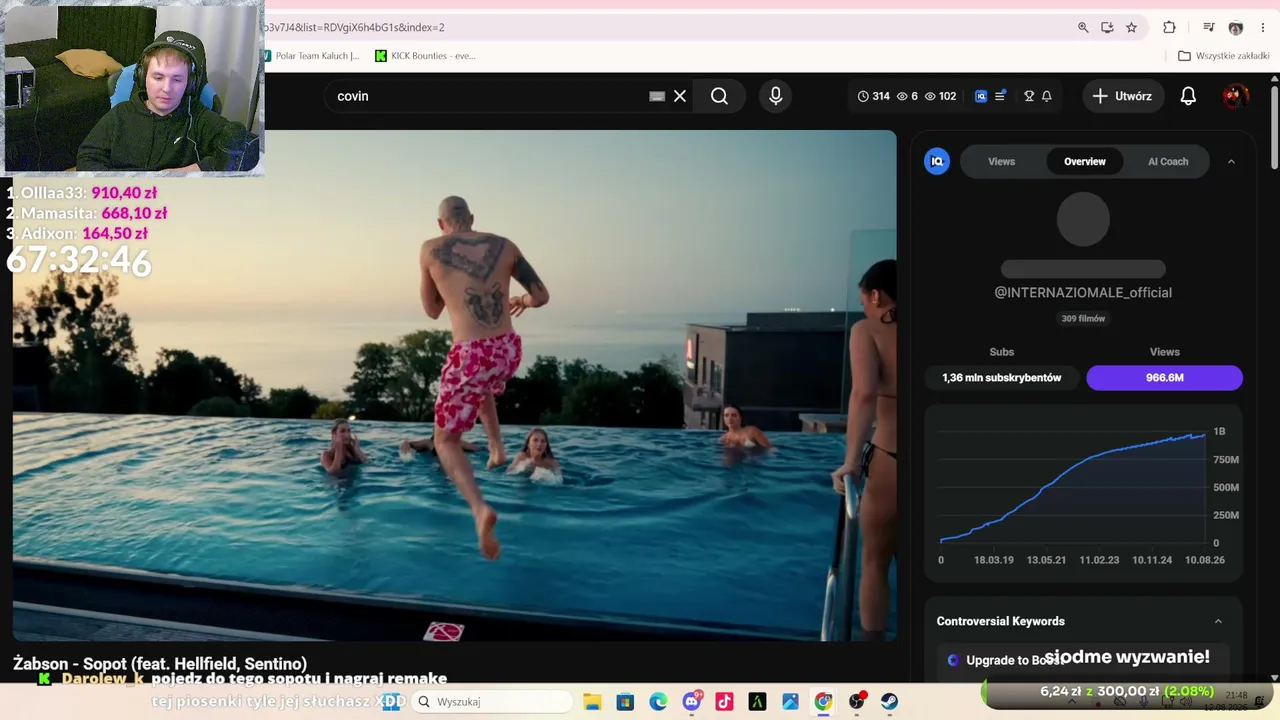Click the install app icon in address bar
The width and height of the screenshot is (1280, 720).
click(x=1107, y=27)
